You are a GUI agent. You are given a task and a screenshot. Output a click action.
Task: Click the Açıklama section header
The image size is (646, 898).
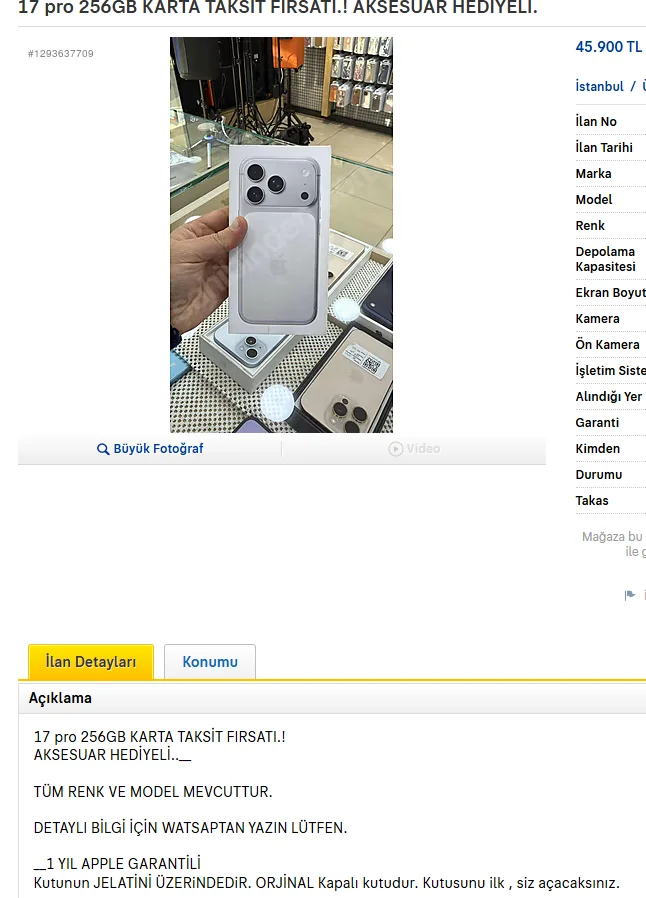pyautogui.click(x=60, y=698)
